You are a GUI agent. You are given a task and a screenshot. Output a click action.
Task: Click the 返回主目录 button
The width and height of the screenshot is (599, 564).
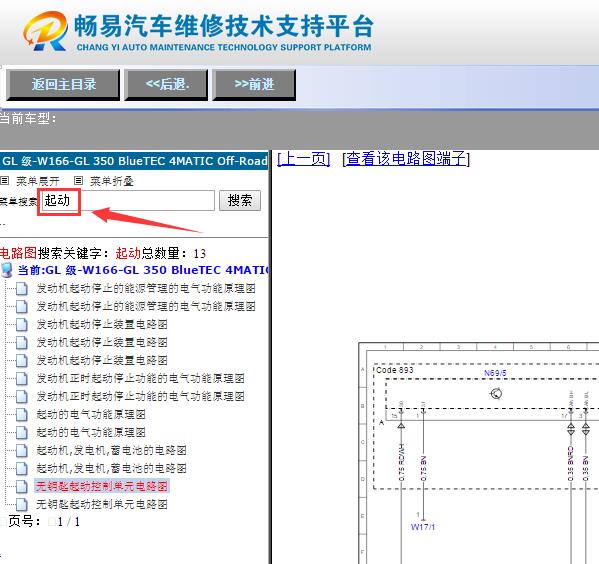point(63,84)
